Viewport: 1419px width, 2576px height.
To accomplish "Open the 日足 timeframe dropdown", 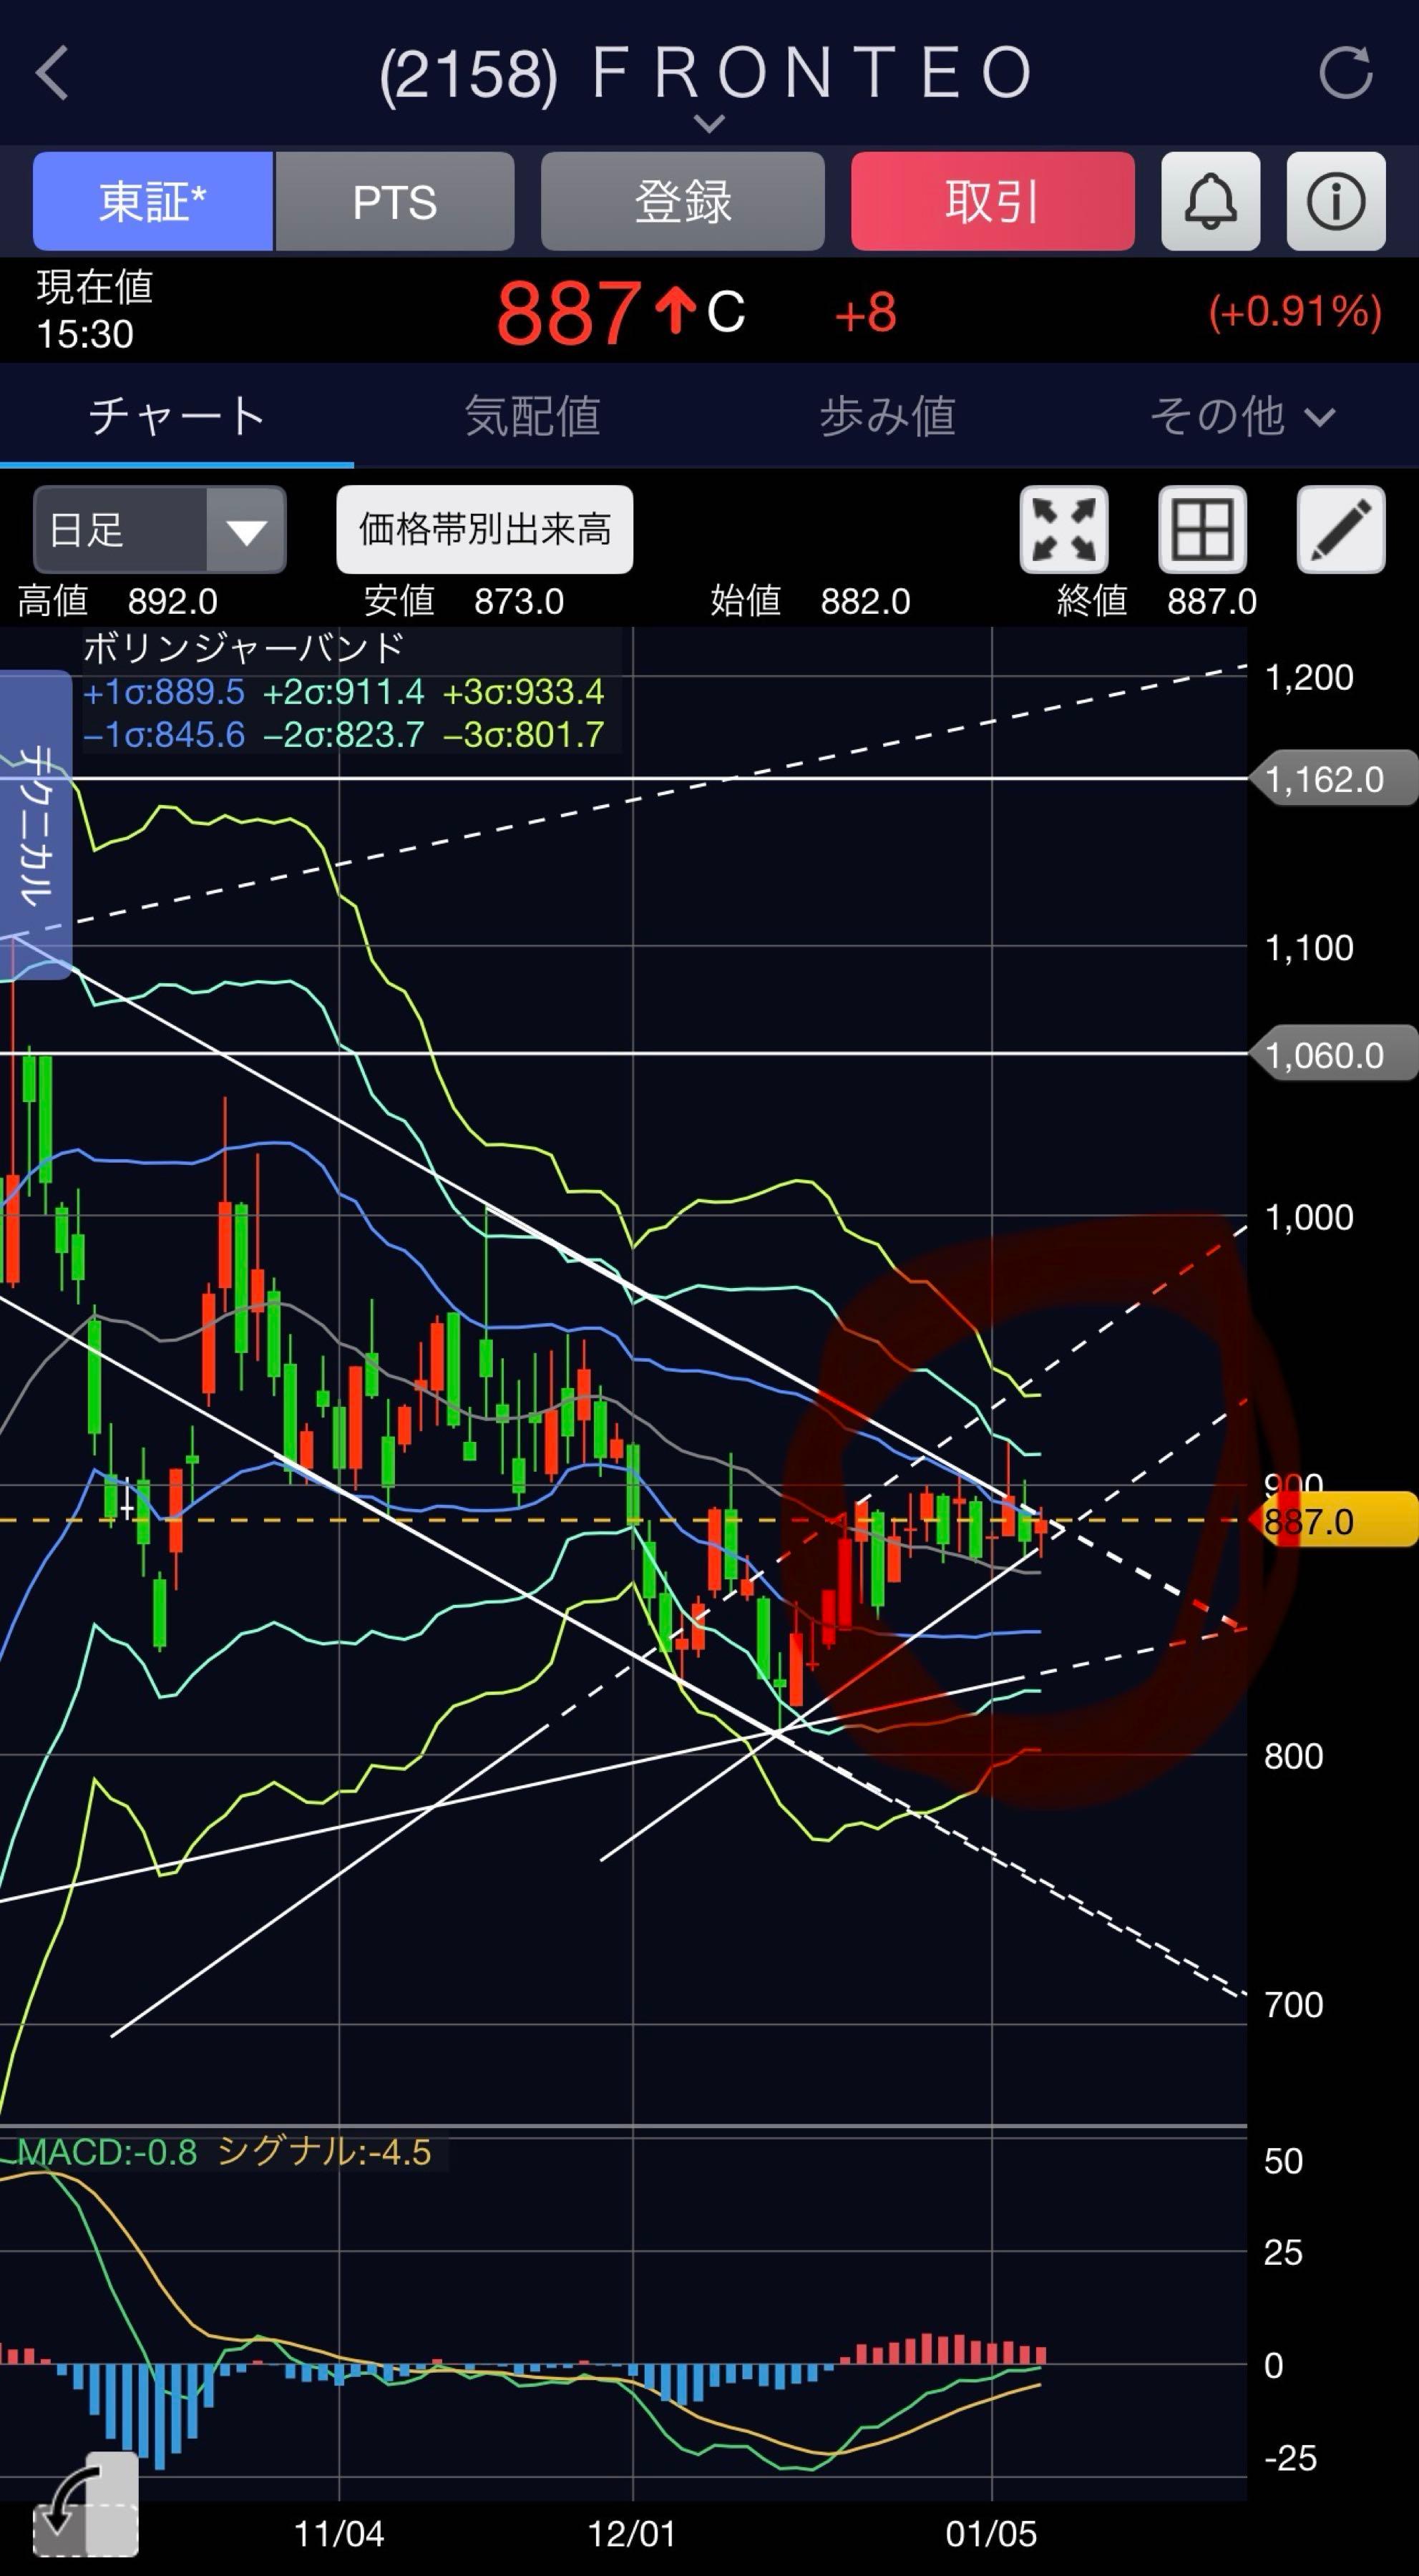I will (159, 529).
